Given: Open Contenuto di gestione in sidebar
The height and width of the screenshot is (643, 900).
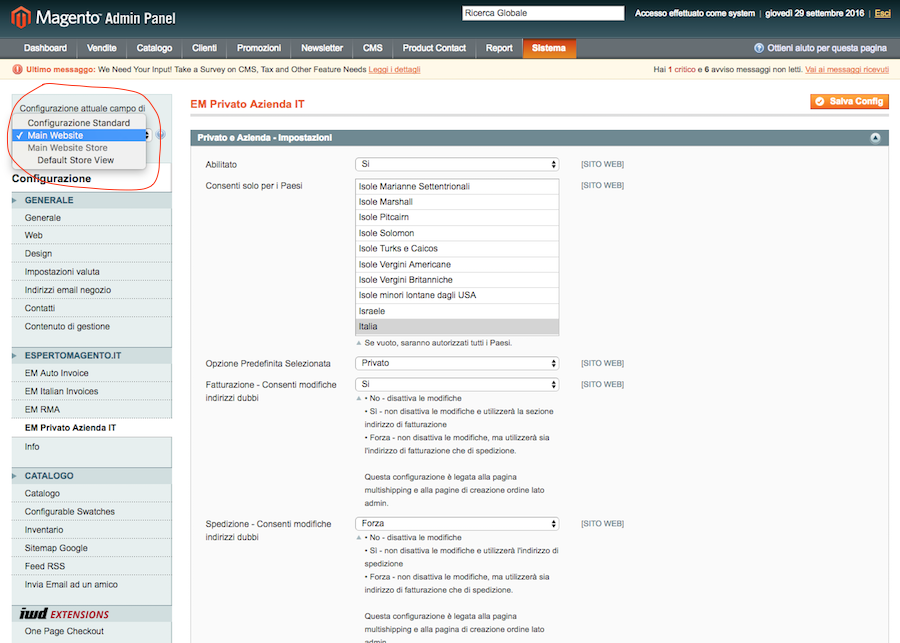Looking at the screenshot, I should tap(67, 327).
